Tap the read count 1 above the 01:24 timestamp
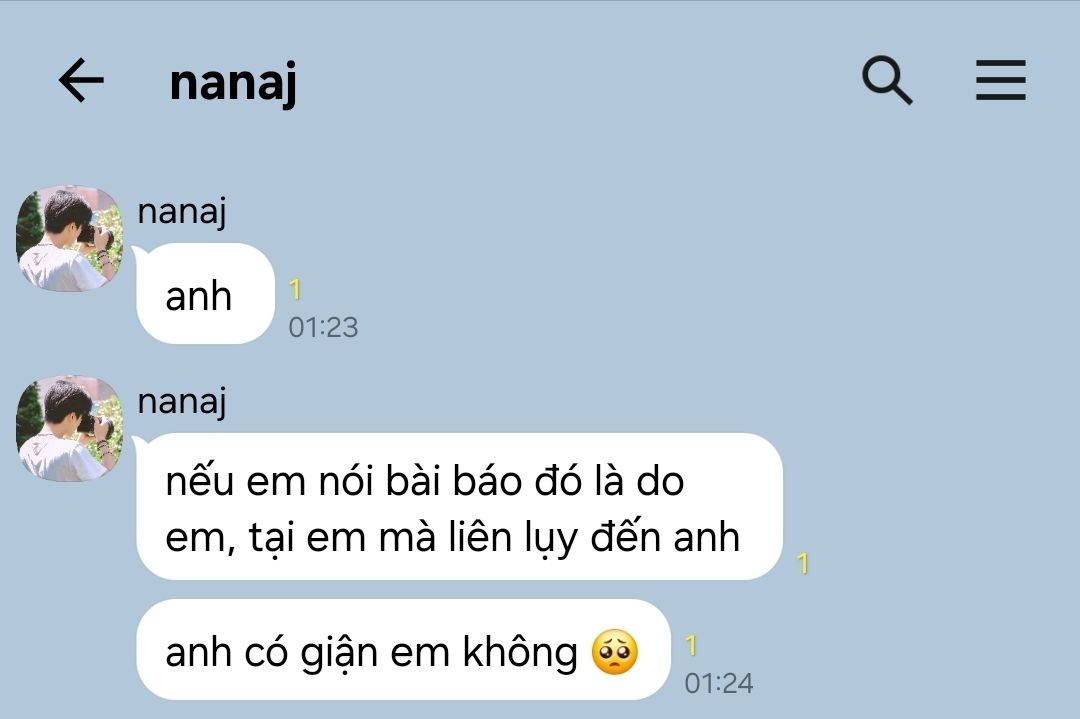1080x719 pixels. pyautogui.click(x=691, y=646)
